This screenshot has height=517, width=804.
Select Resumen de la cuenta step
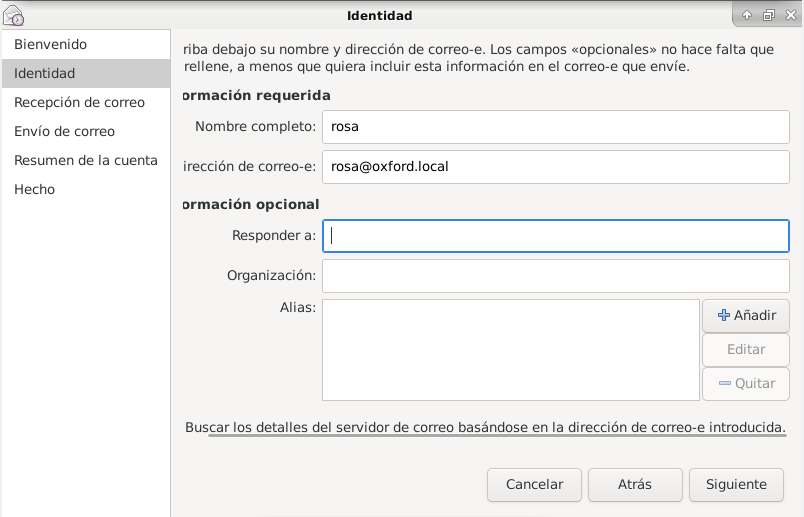coord(85,160)
